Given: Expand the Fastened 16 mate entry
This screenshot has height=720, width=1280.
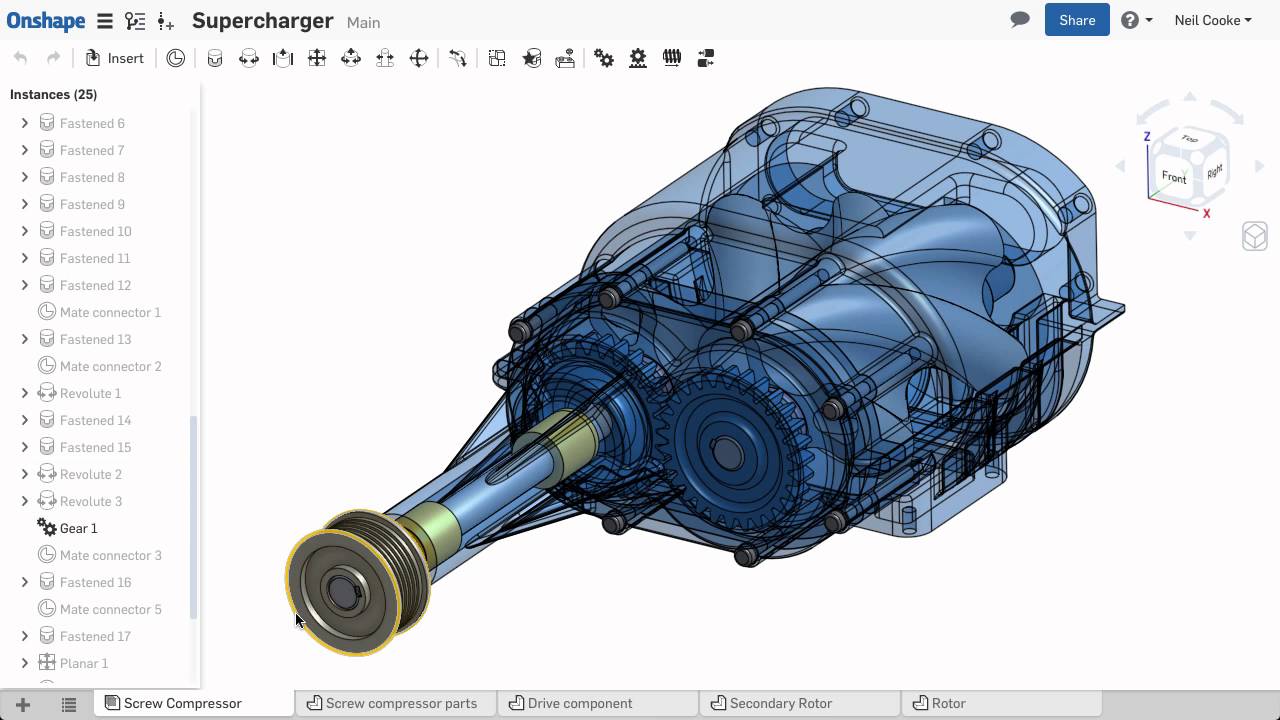Looking at the screenshot, I should point(25,582).
